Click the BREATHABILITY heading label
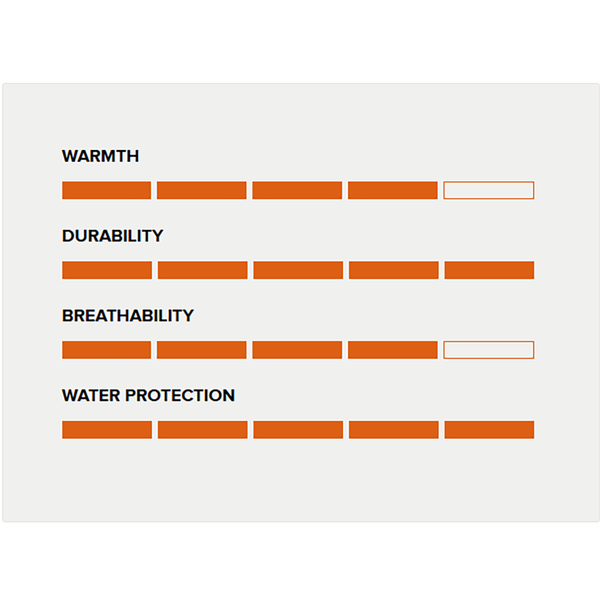600x600 pixels. tap(127, 316)
